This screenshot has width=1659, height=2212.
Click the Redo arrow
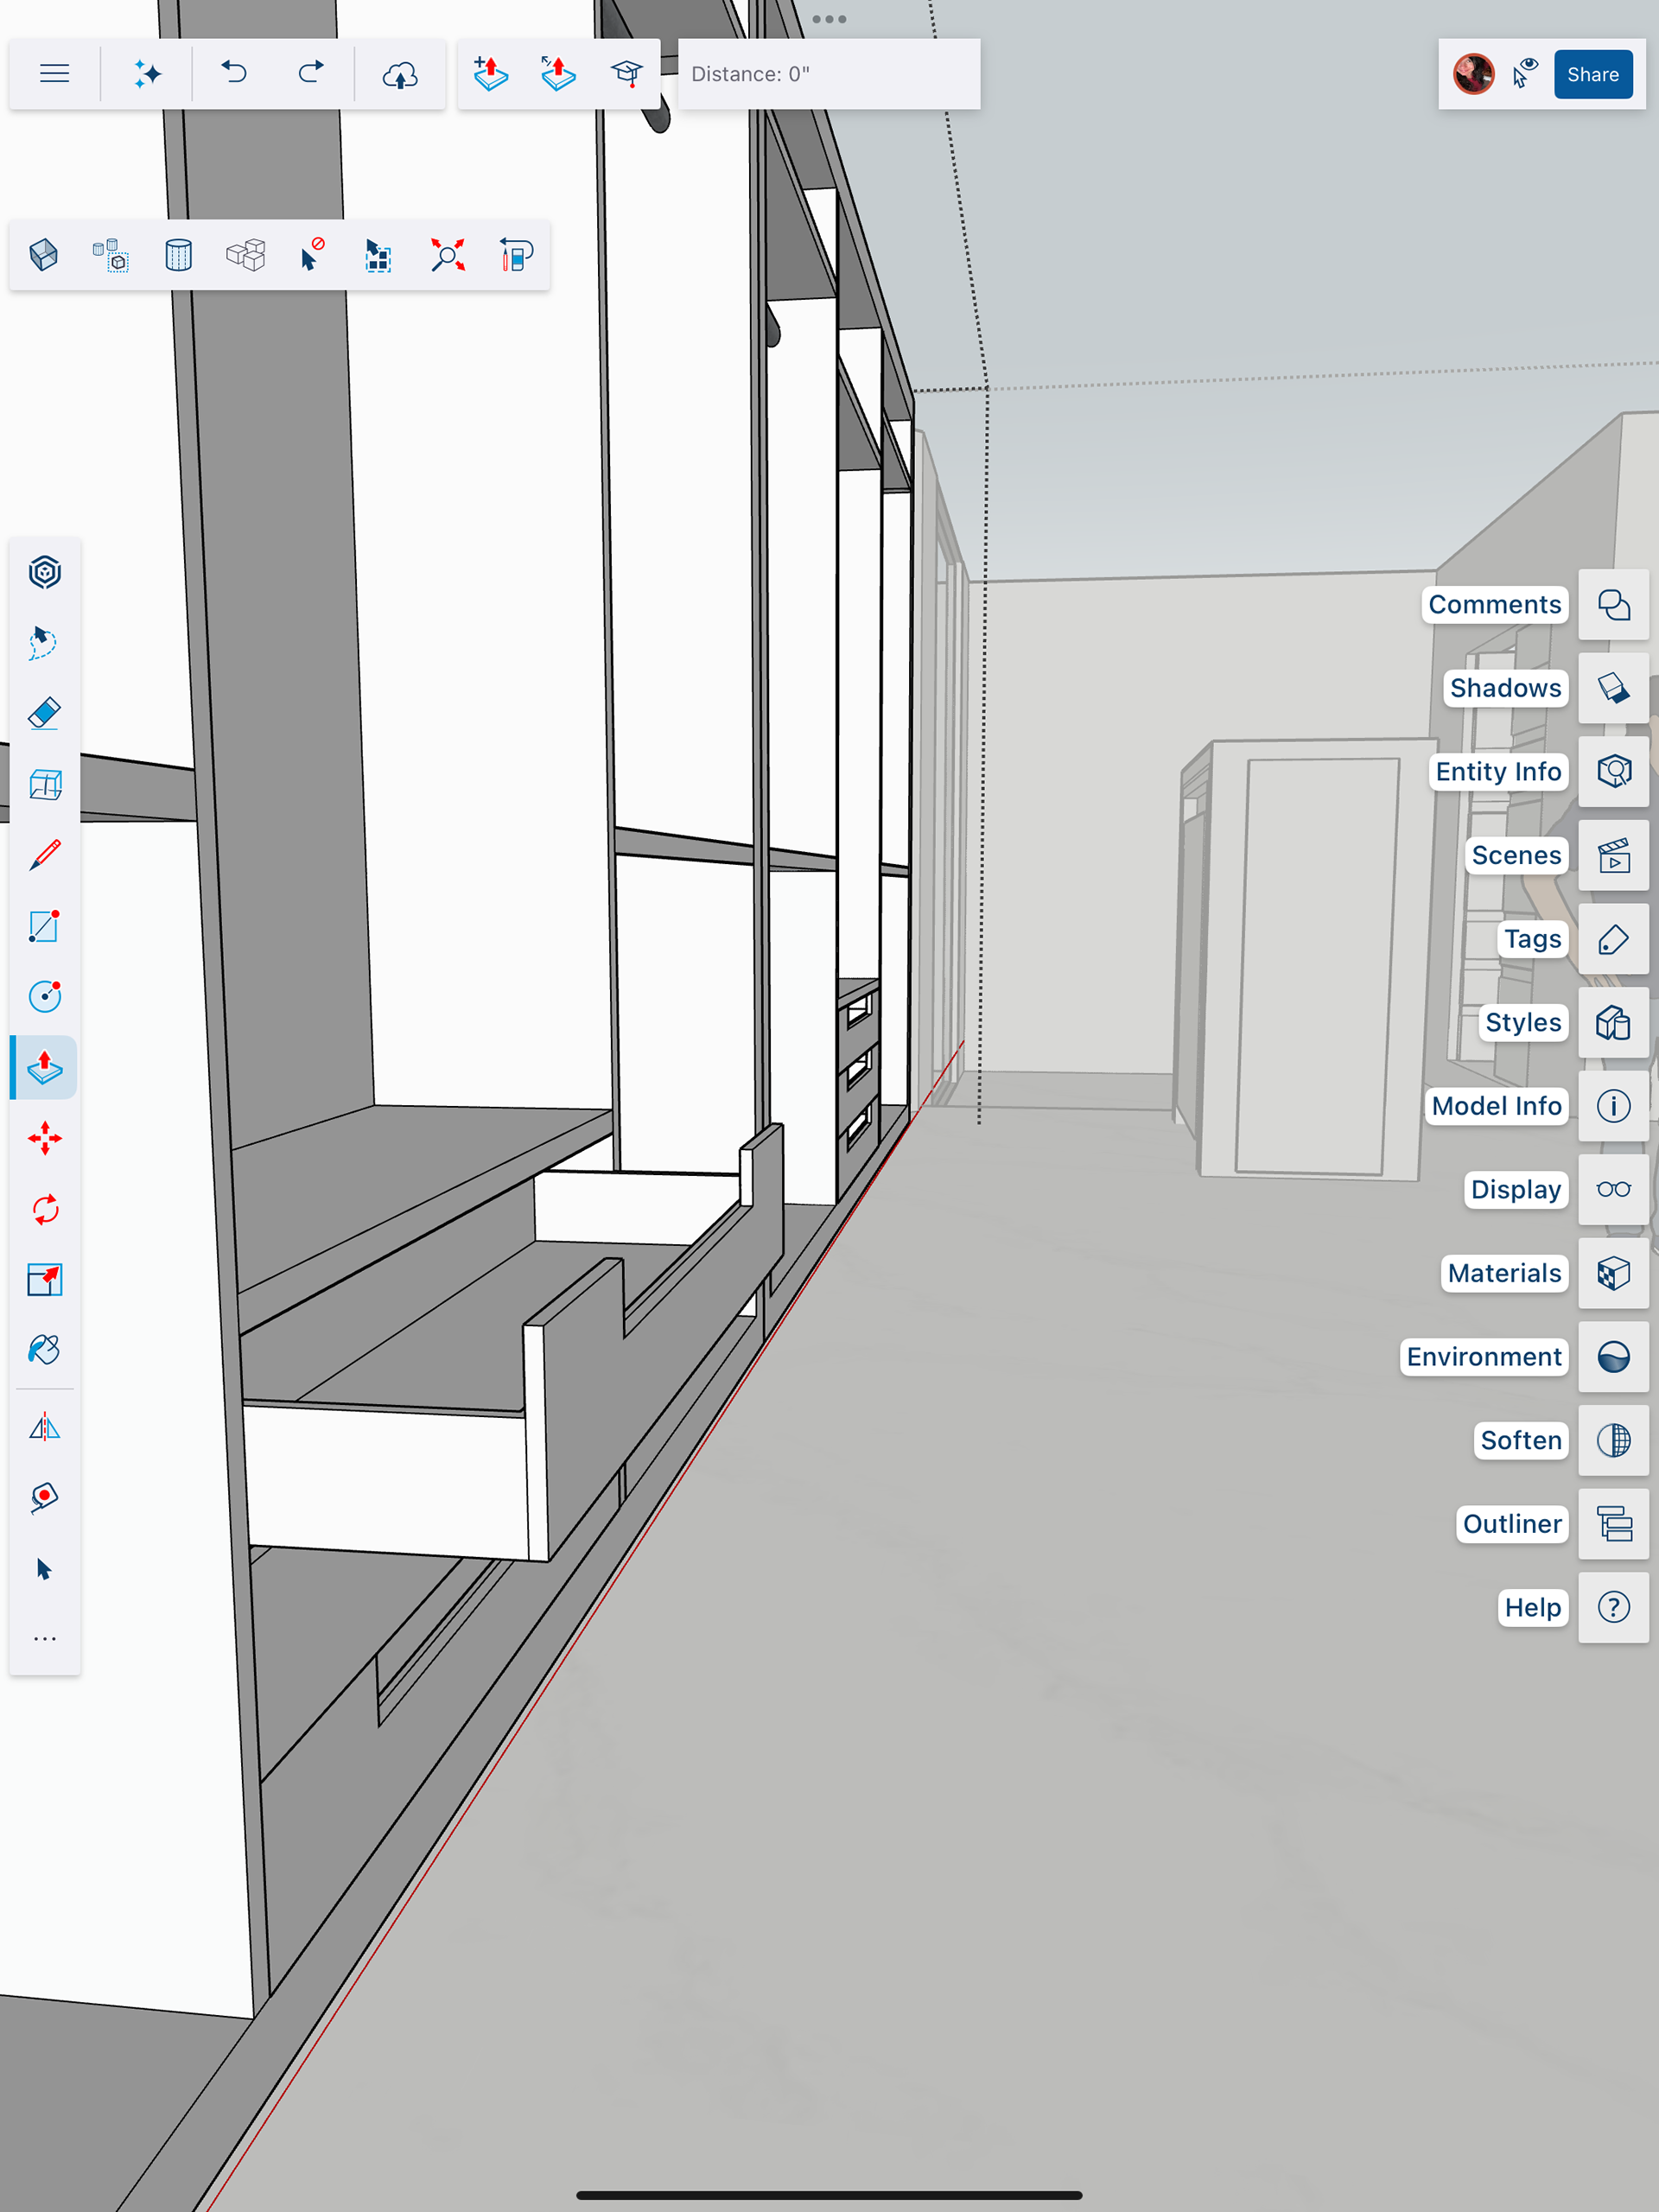coord(311,73)
